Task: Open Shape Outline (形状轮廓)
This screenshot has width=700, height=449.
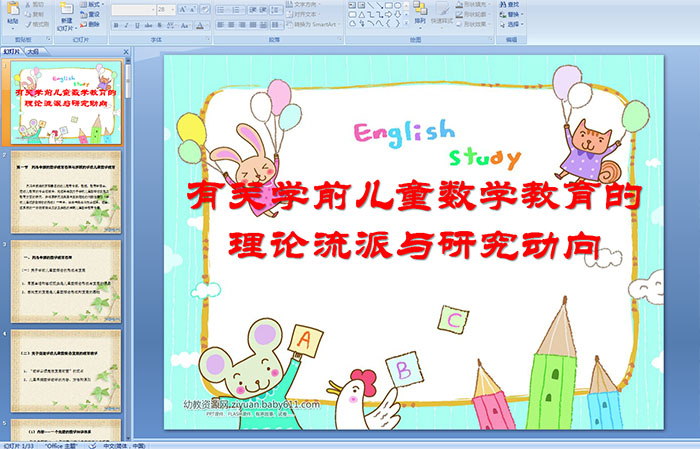Action: point(474,14)
